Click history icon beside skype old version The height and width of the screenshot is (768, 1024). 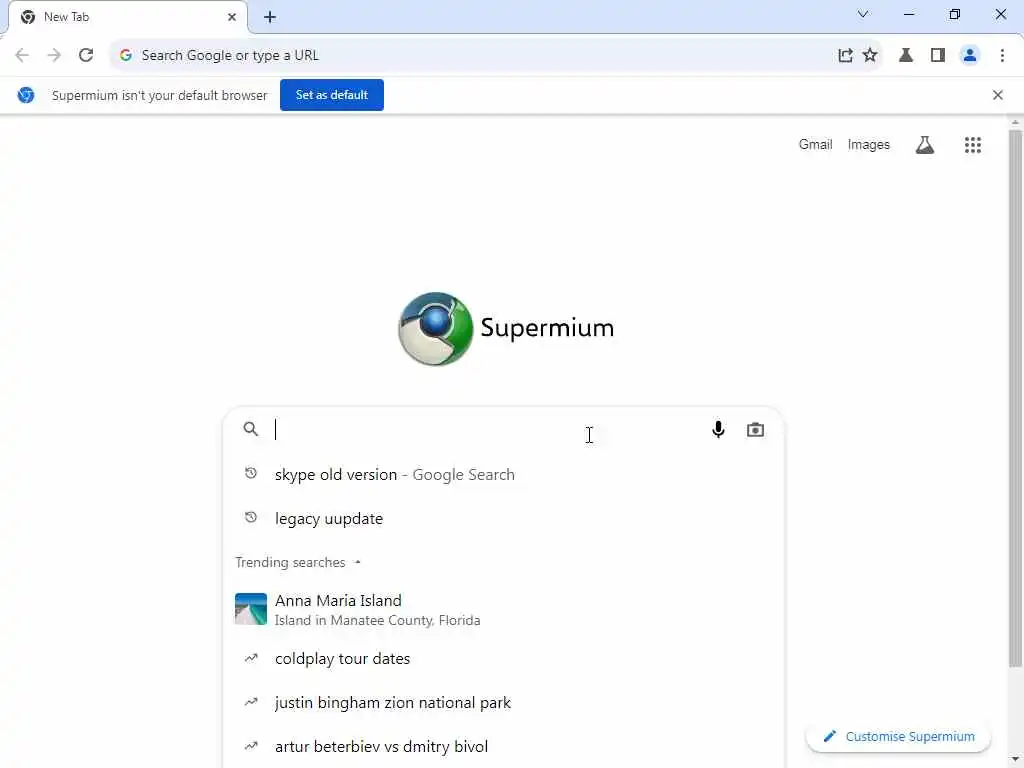(251, 473)
